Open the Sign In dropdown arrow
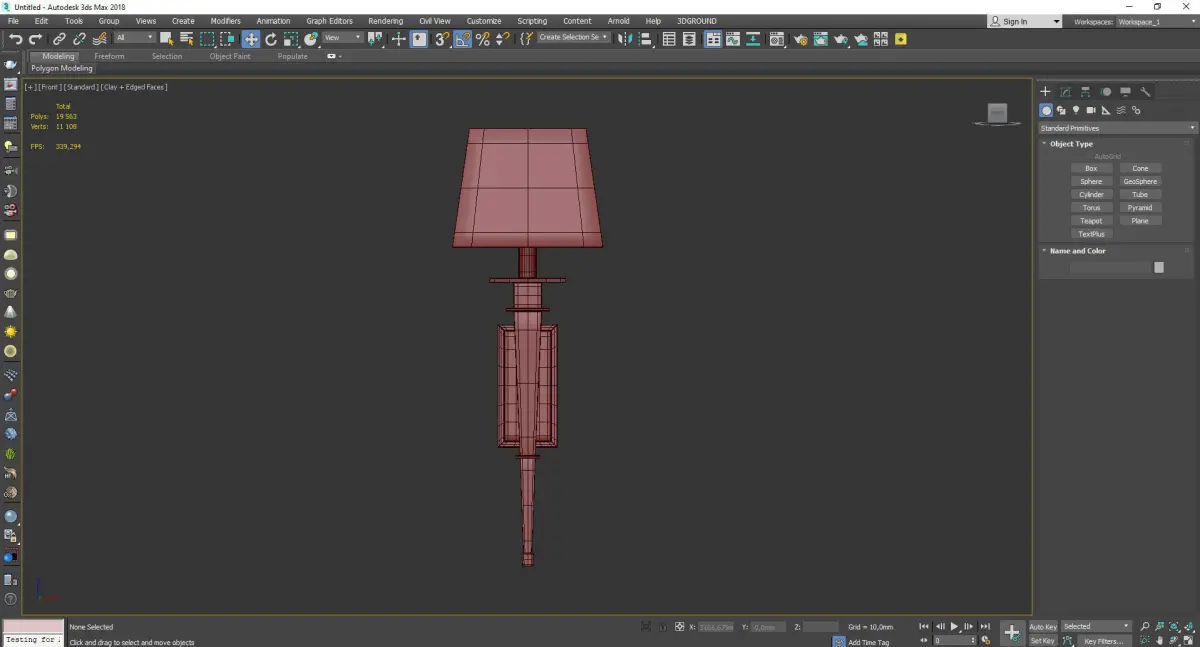The height and width of the screenshot is (647, 1200). click(1056, 21)
